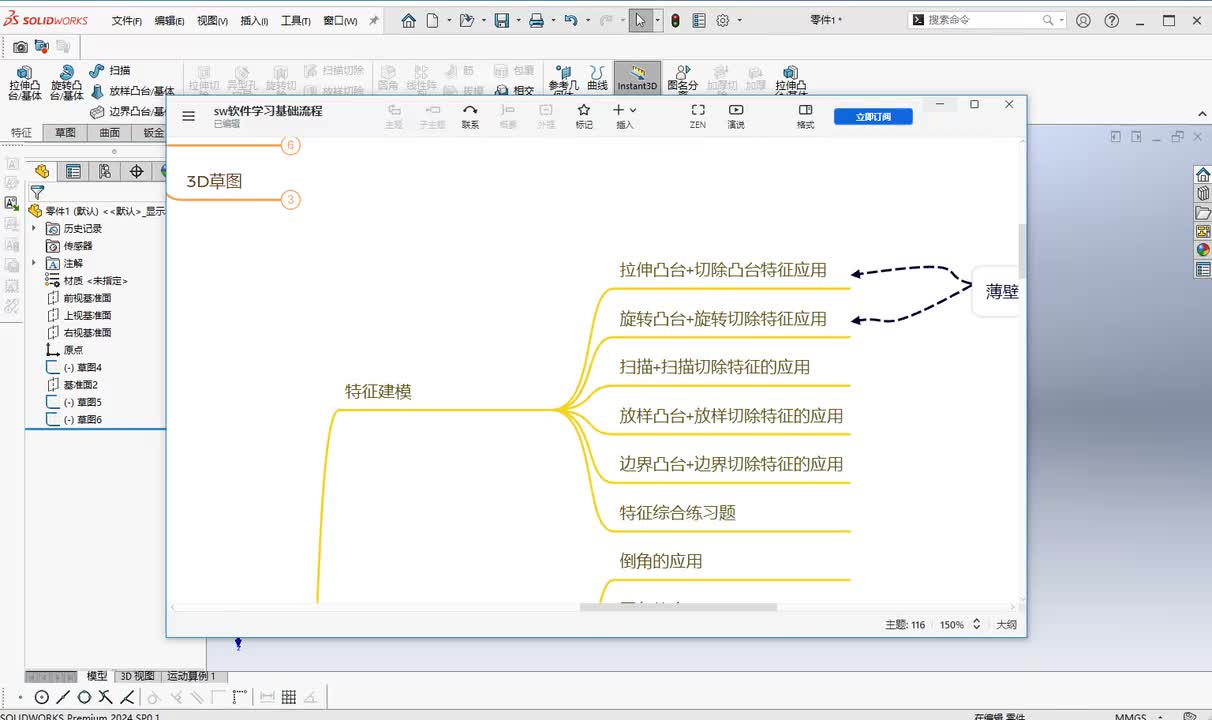Pin the SolidWorks menu bar

coord(374,20)
